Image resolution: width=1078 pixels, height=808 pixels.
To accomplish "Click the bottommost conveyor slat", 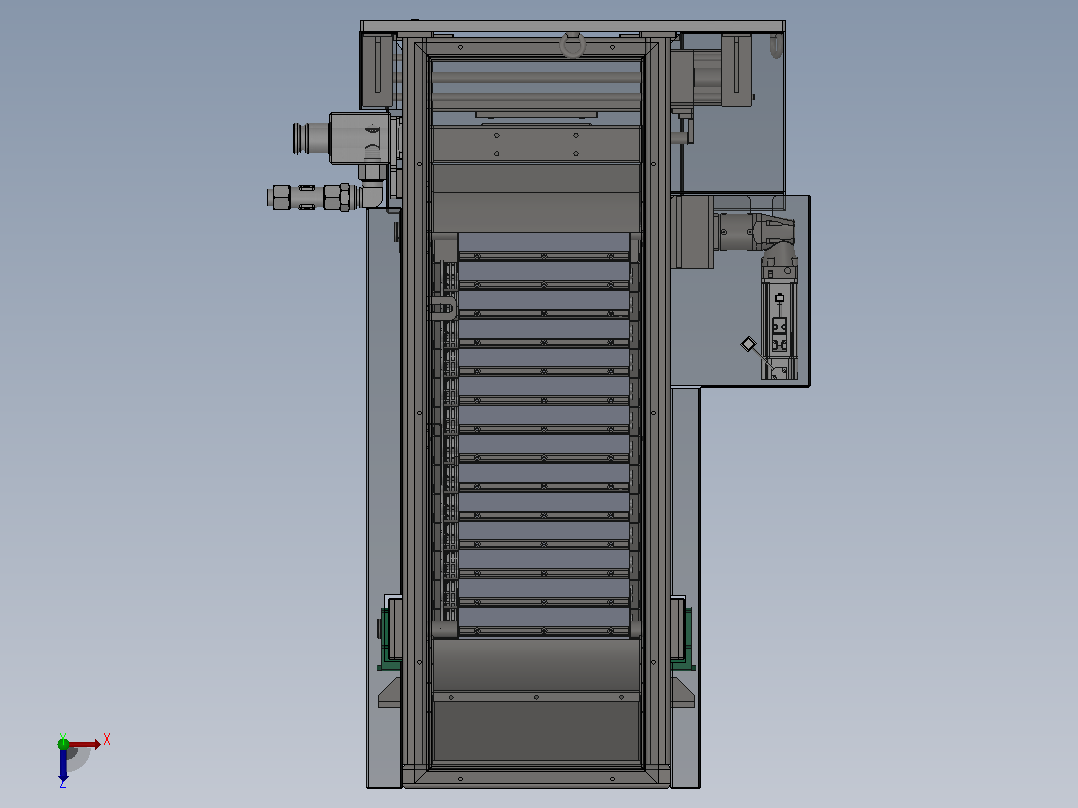I will 544,631.
